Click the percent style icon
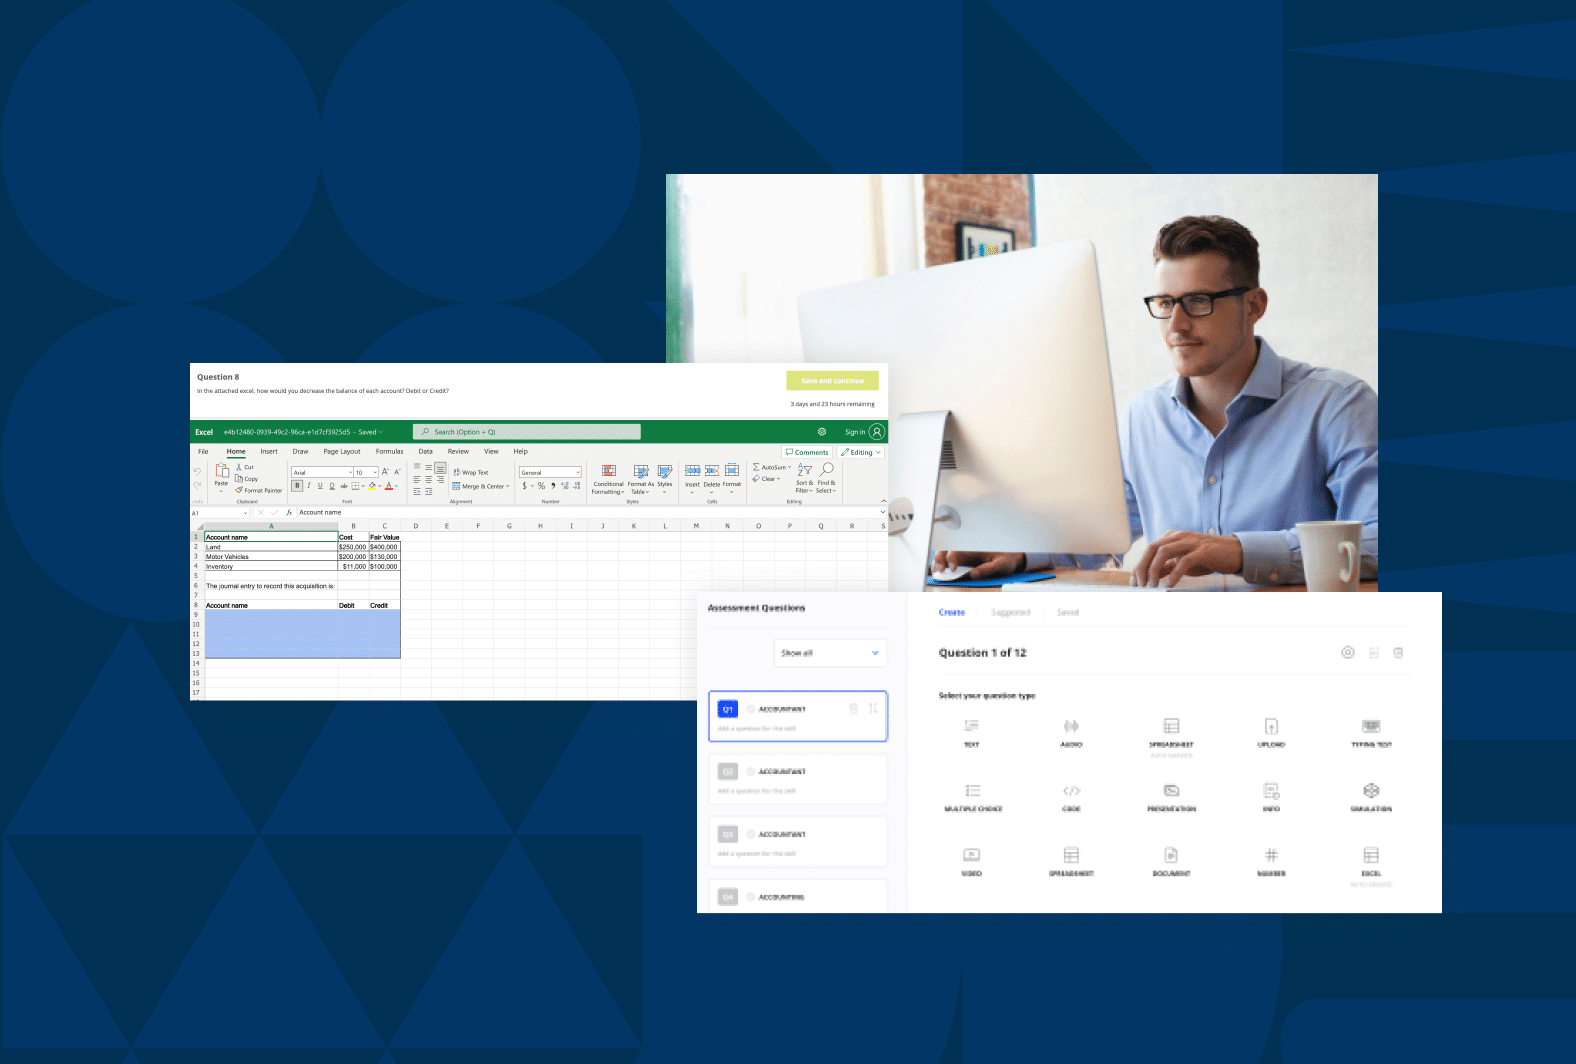The image size is (1576, 1064). [541, 486]
